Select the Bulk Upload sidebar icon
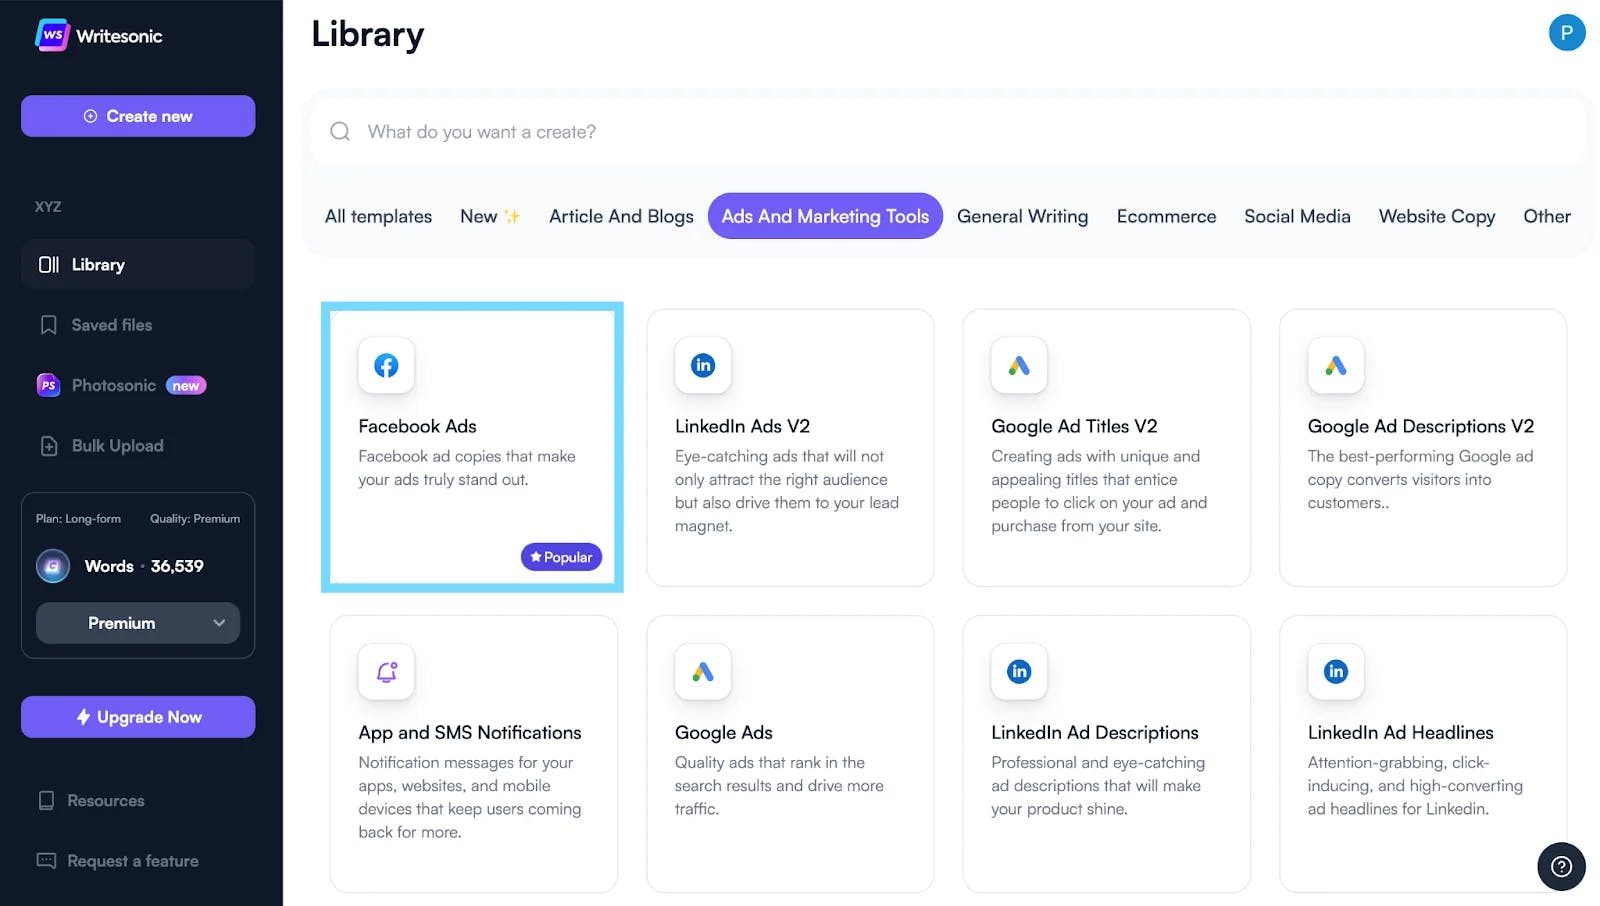 pos(48,445)
